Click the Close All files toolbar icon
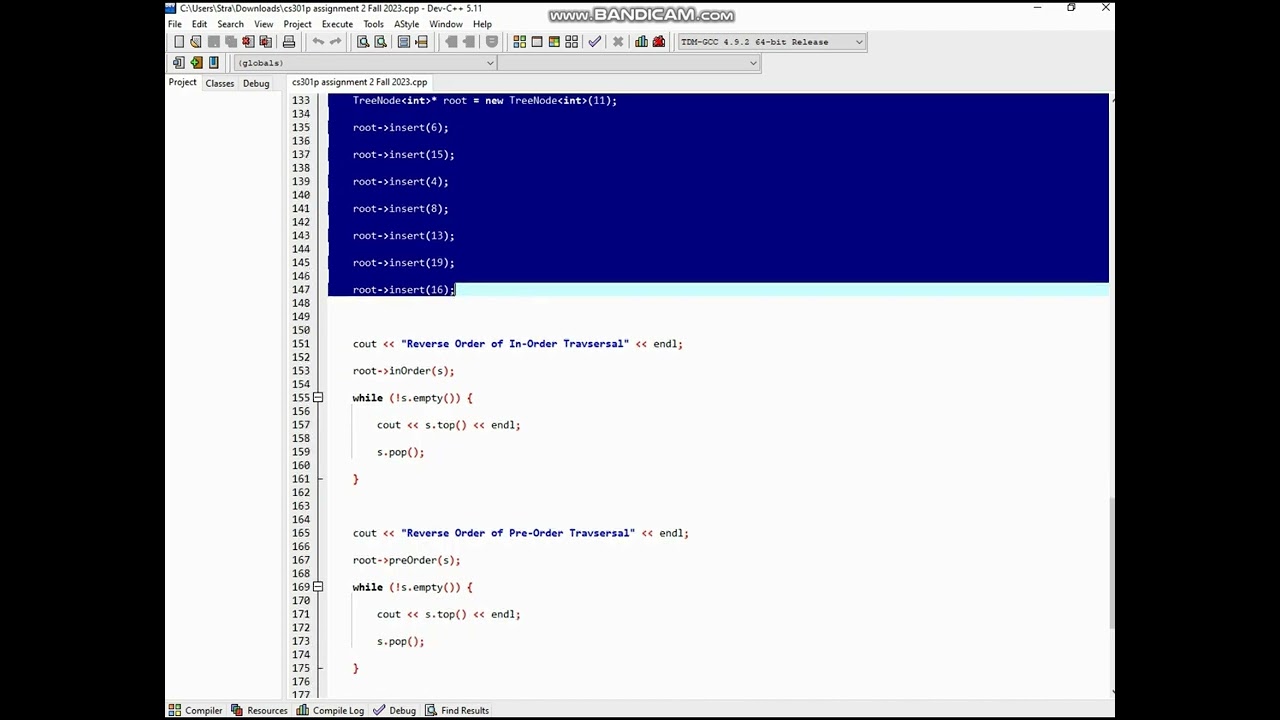Image resolution: width=1280 pixels, height=720 pixels. tap(266, 42)
